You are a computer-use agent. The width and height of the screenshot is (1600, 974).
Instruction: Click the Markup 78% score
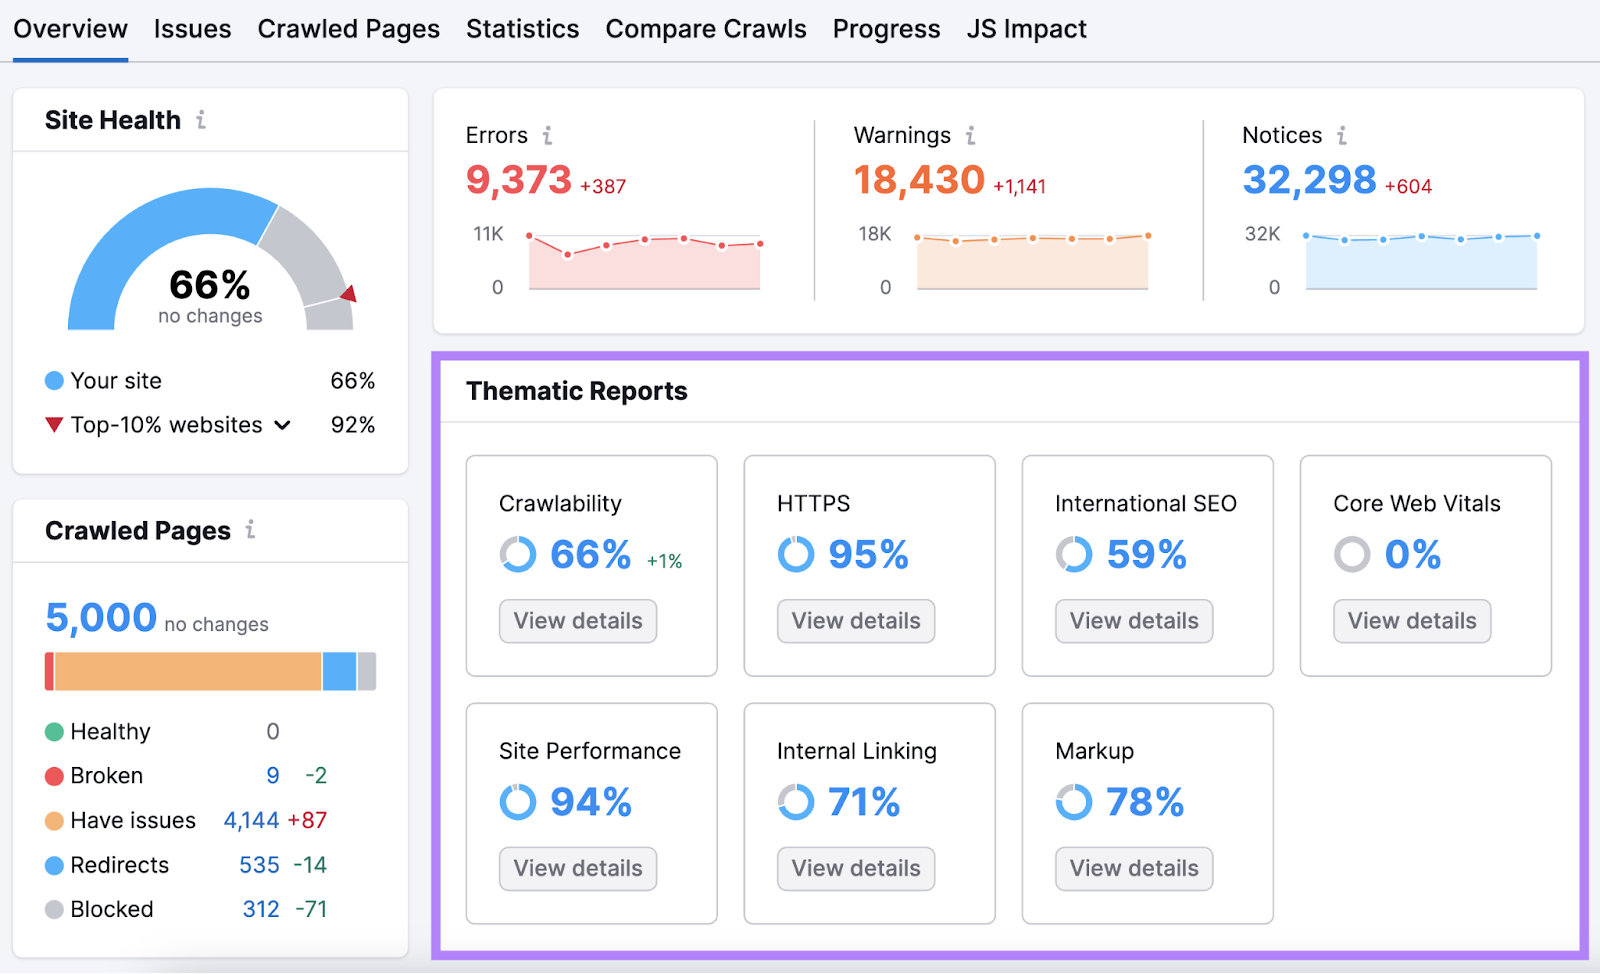tap(1145, 802)
